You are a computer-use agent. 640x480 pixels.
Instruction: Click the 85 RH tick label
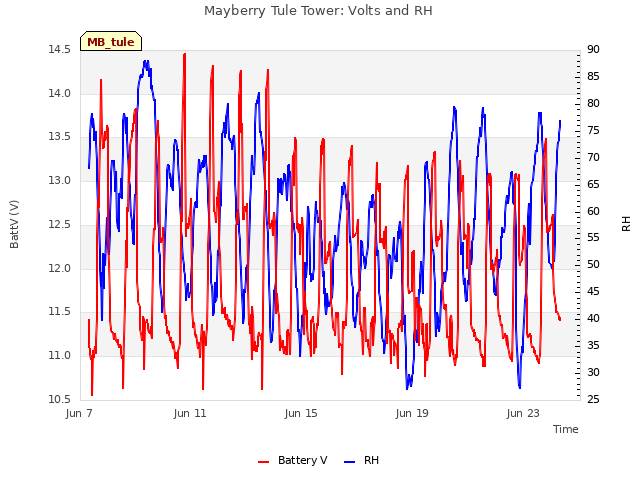pyautogui.click(x=593, y=77)
